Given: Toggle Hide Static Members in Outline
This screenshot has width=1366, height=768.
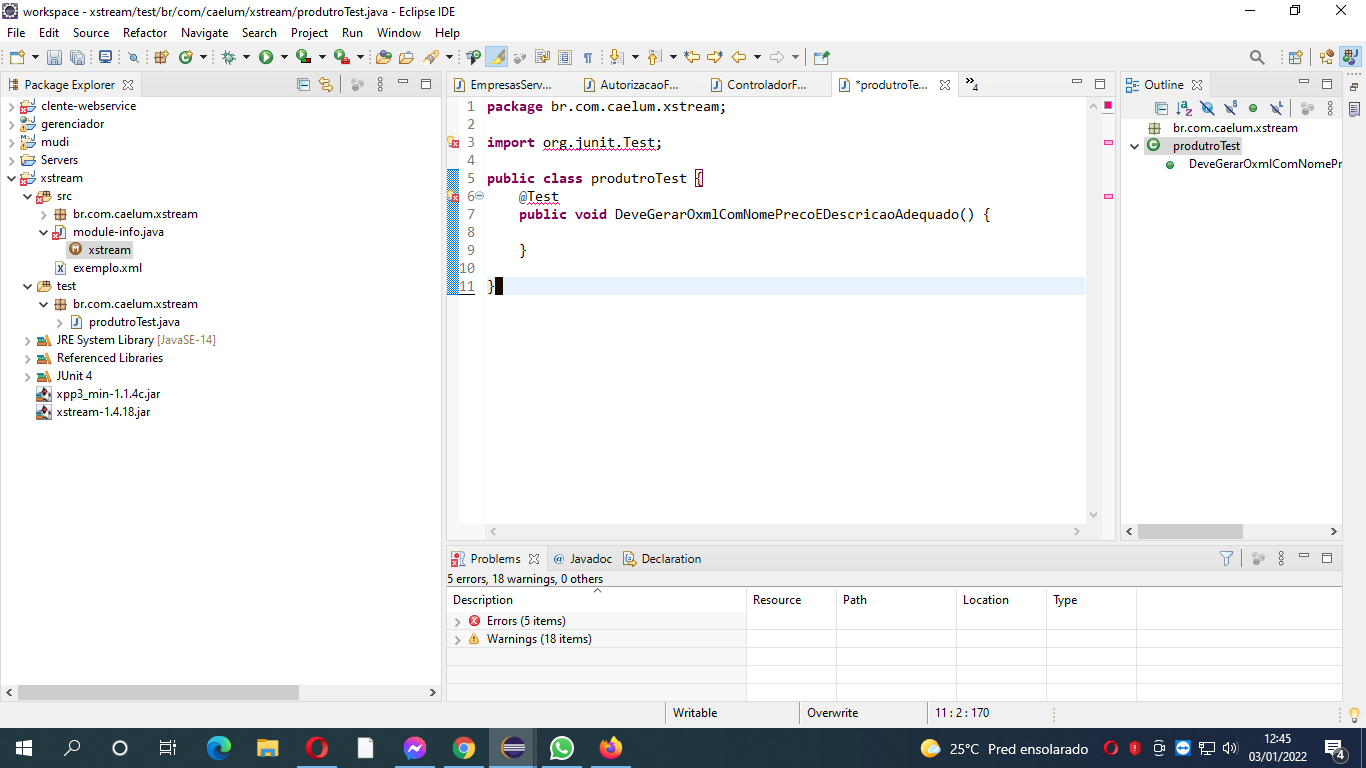Looking at the screenshot, I should coord(1231,108).
